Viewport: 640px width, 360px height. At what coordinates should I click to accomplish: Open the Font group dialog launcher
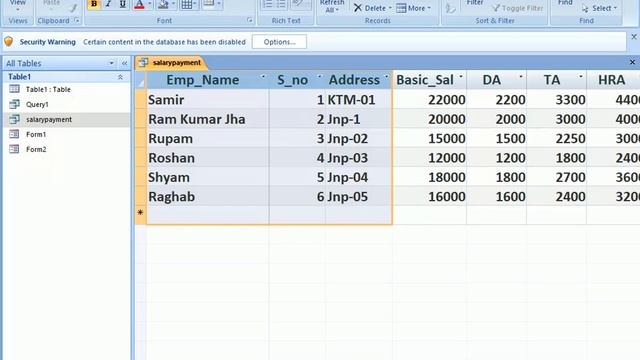(x=250, y=20)
